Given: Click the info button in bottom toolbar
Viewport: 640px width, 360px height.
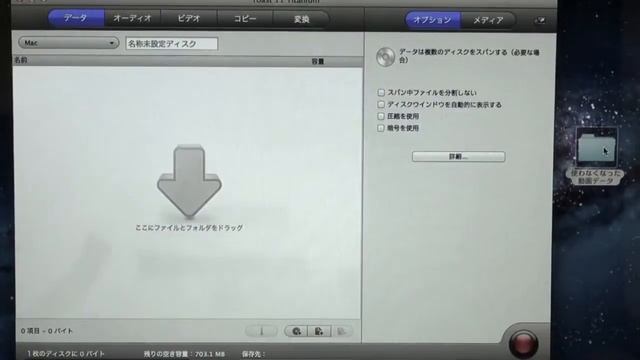Looking at the screenshot, I should tap(262, 331).
